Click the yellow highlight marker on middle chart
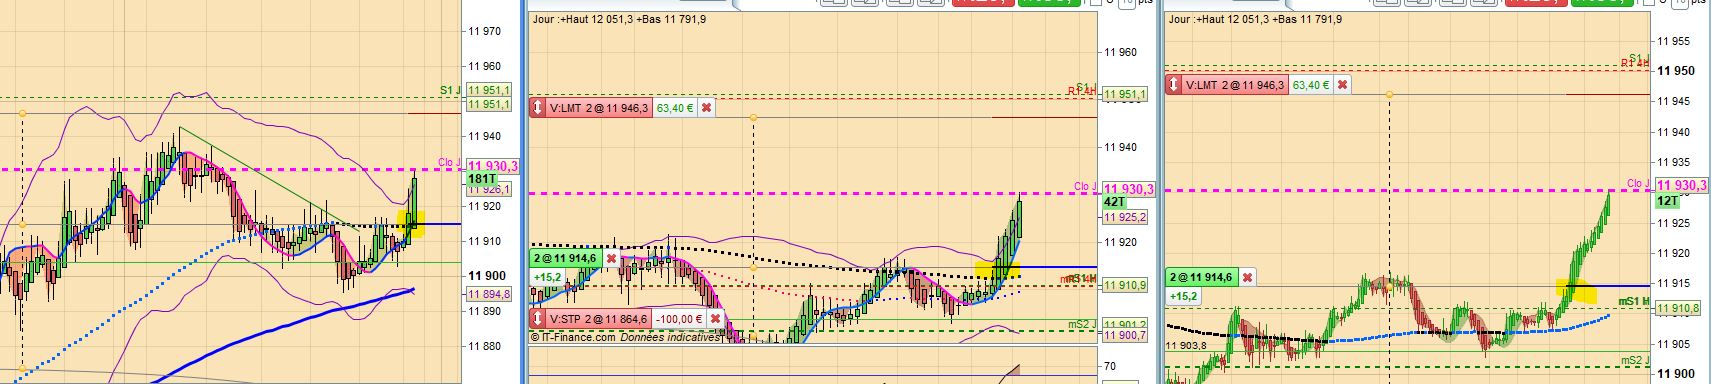Screen dimensions: 1711x384 pyautogui.click(x=997, y=269)
